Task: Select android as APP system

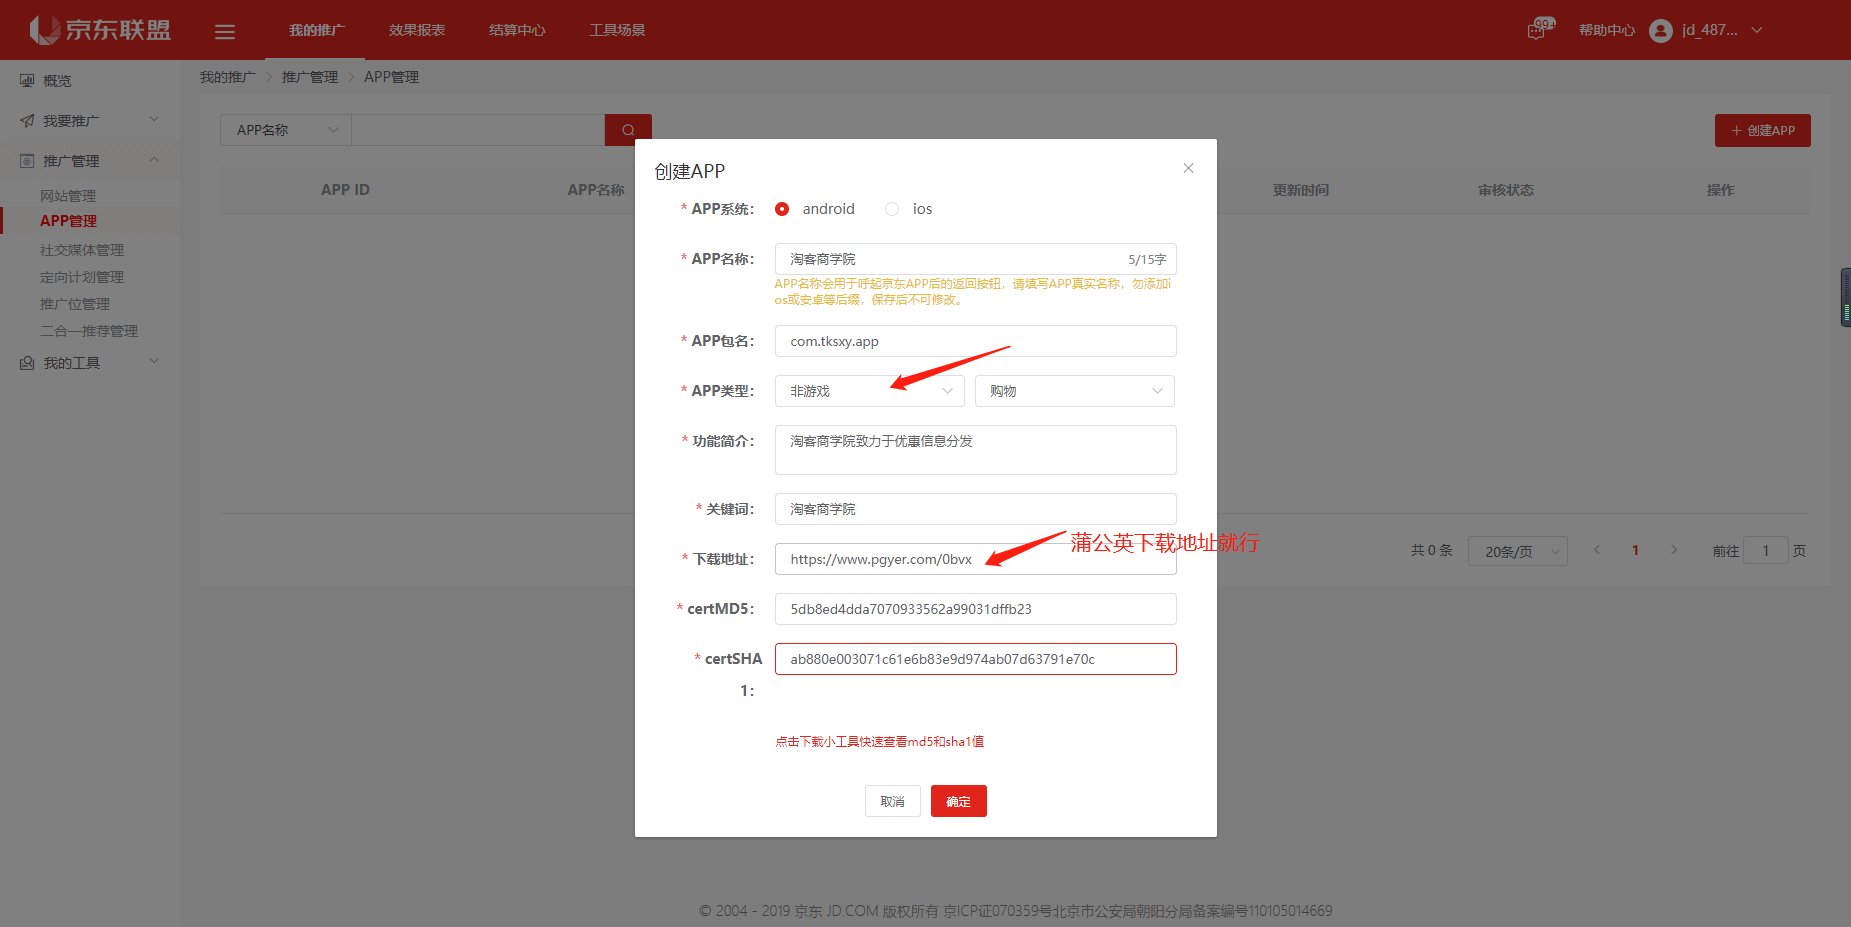Action: click(x=782, y=209)
